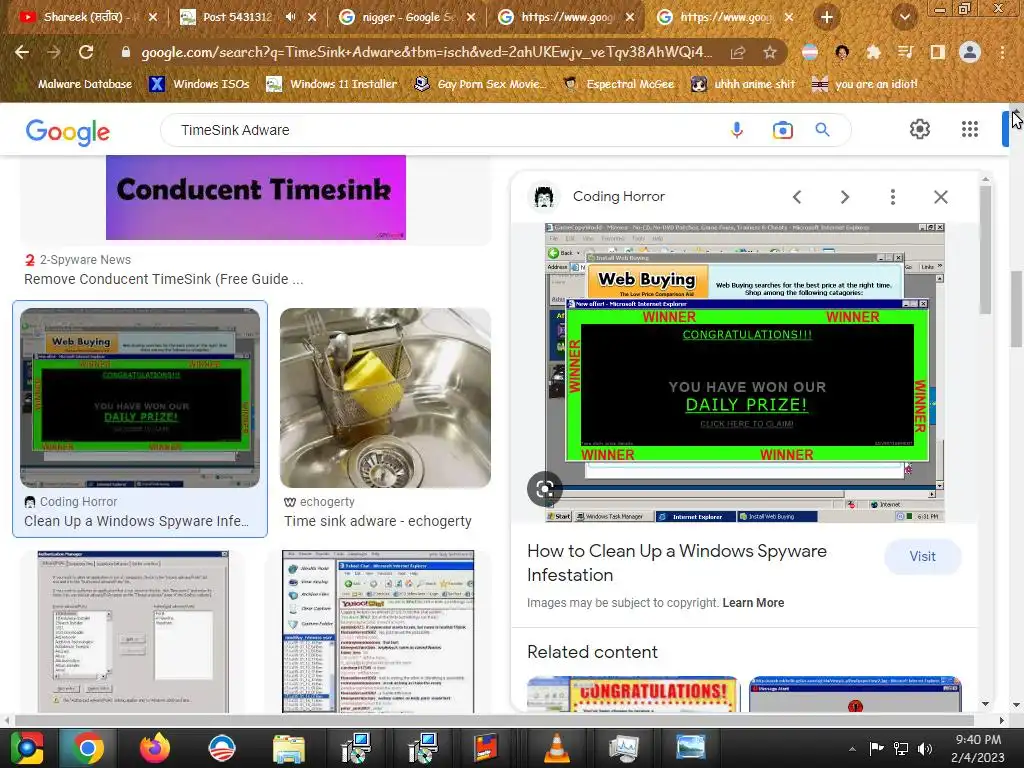Viewport: 1024px width, 768px height.
Task: Open Google quick settings gear
Action: pos(920,129)
